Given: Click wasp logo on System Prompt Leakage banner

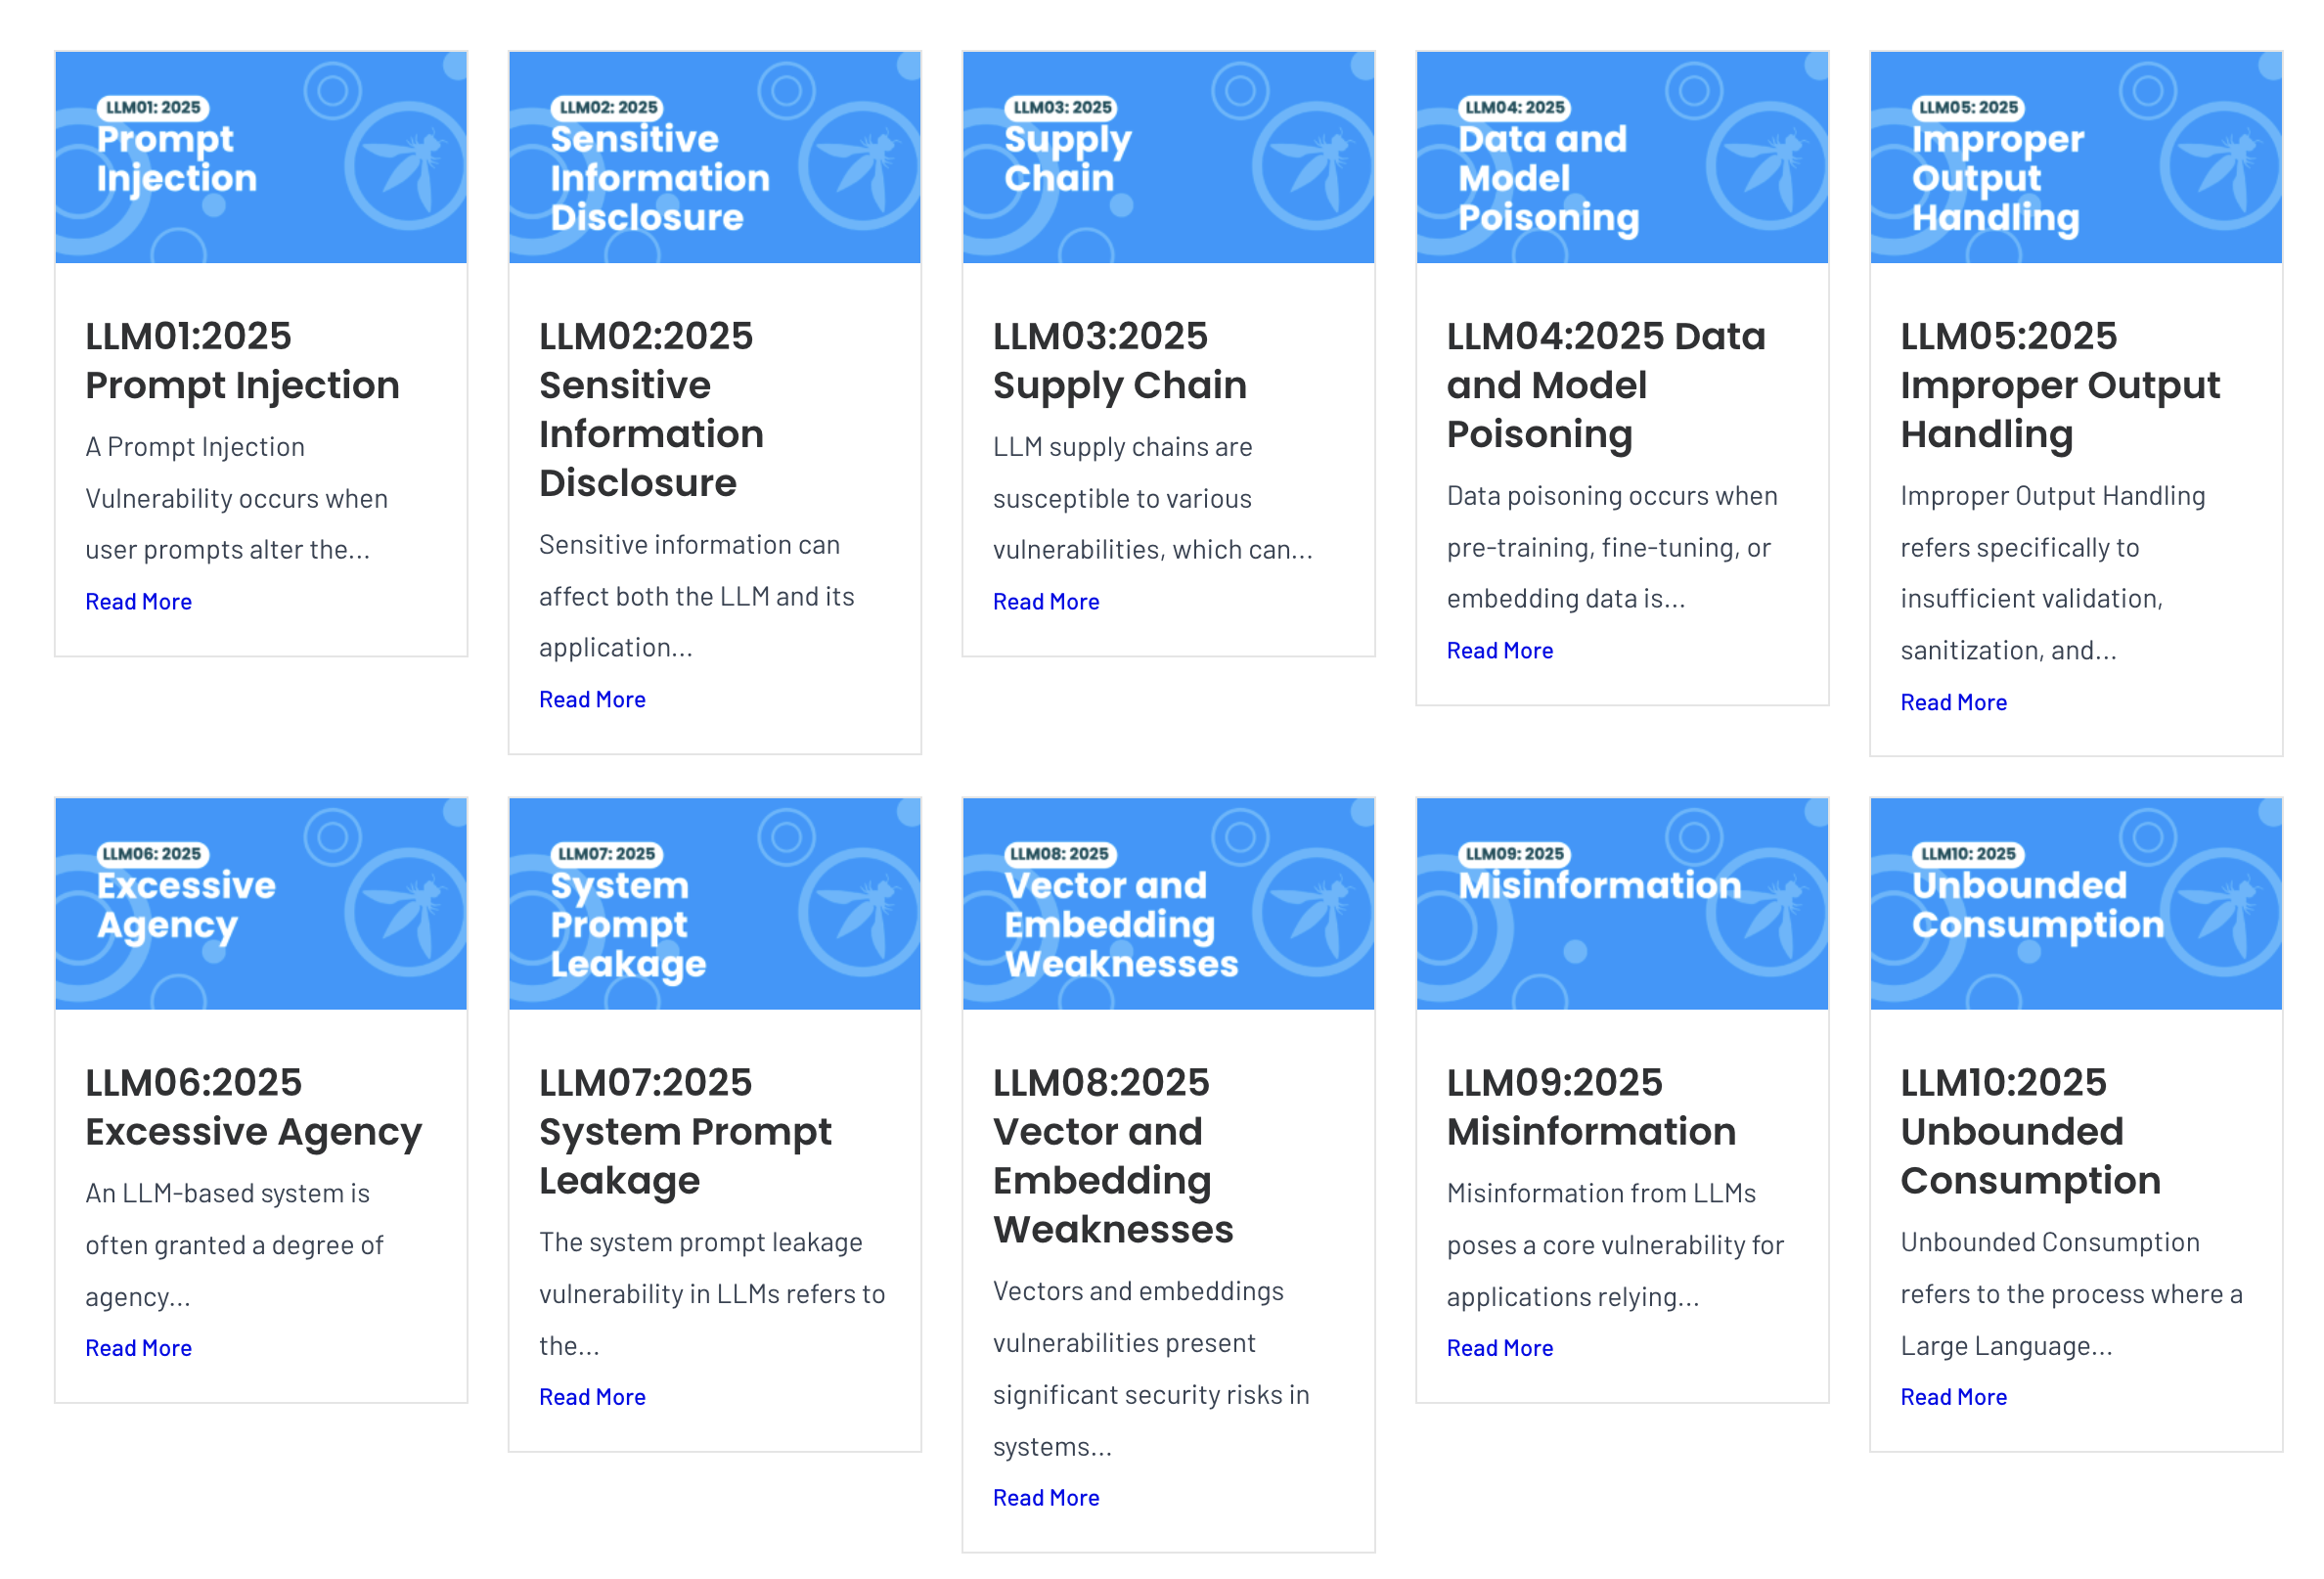Looking at the screenshot, I should [862, 912].
